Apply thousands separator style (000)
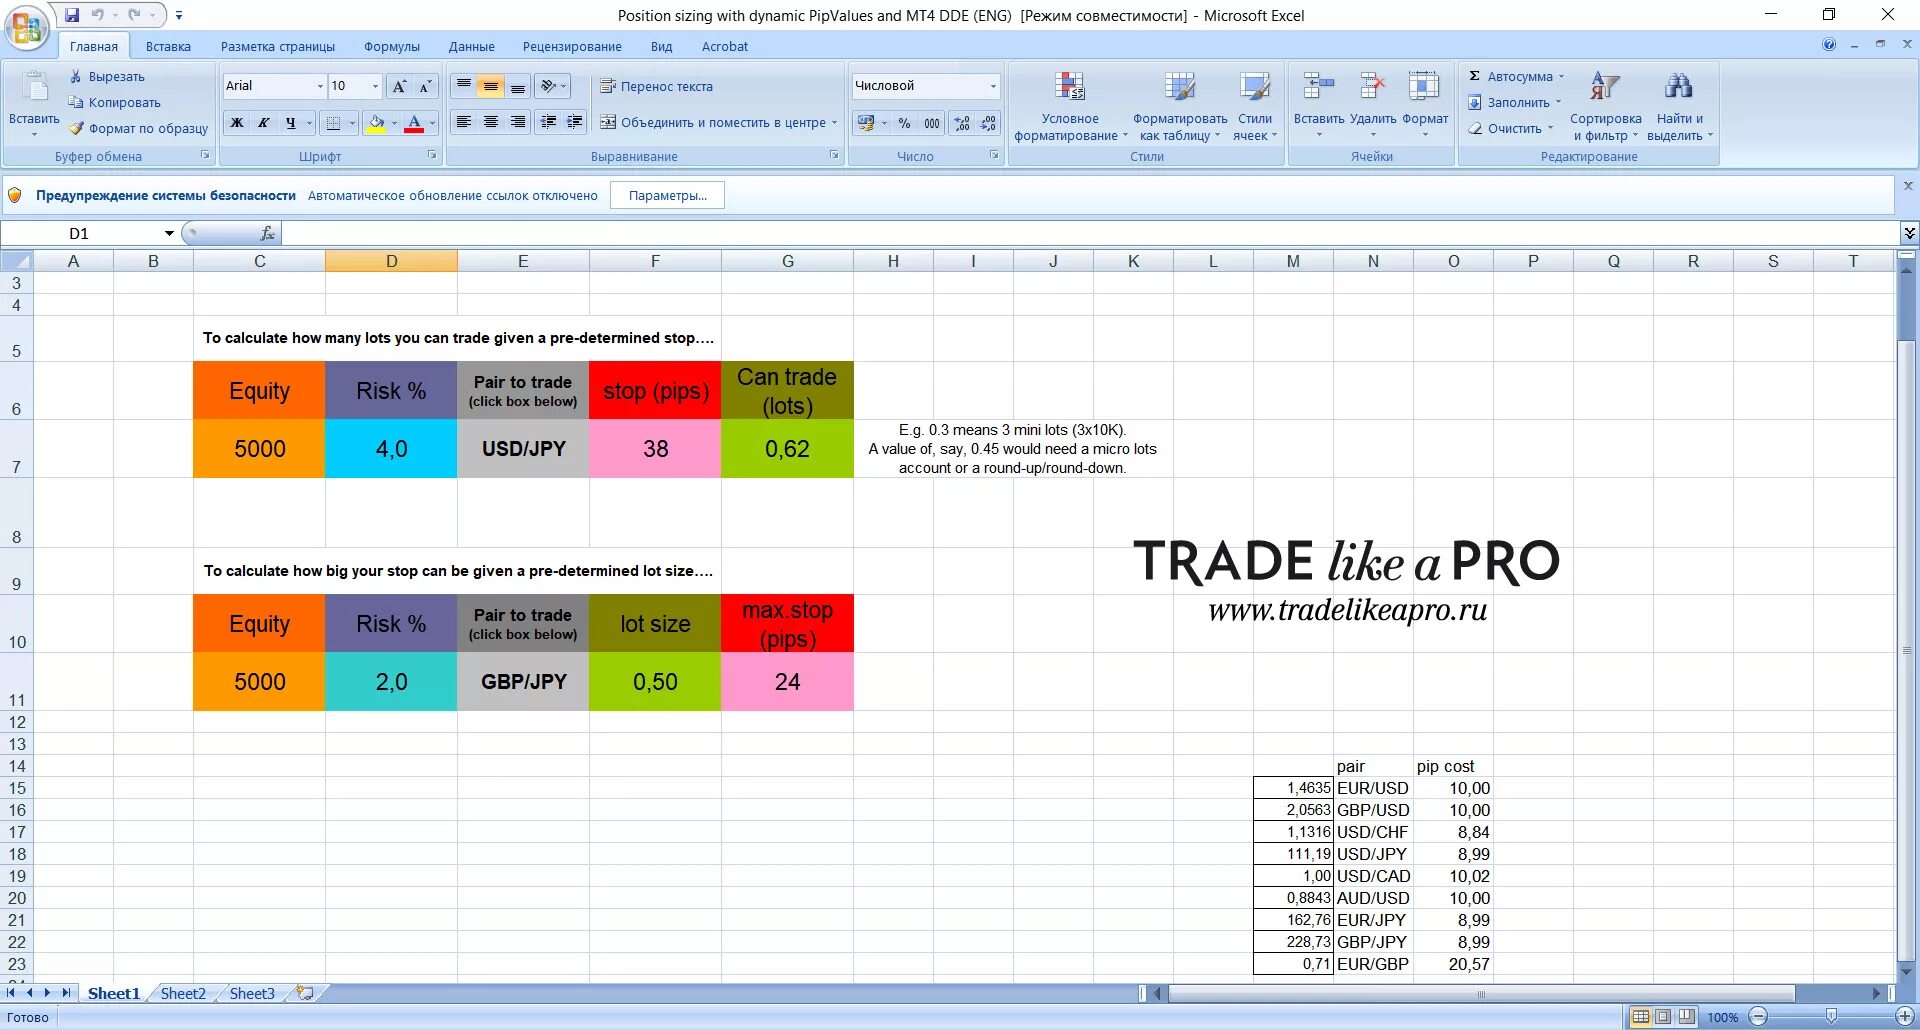1920x1030 pixels. (932, 123)
